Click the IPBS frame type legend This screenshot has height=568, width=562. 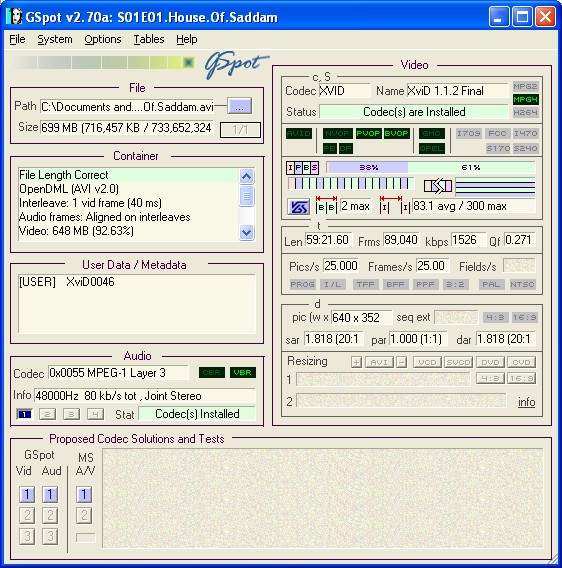pyautogui.click(x=303, y=167)
